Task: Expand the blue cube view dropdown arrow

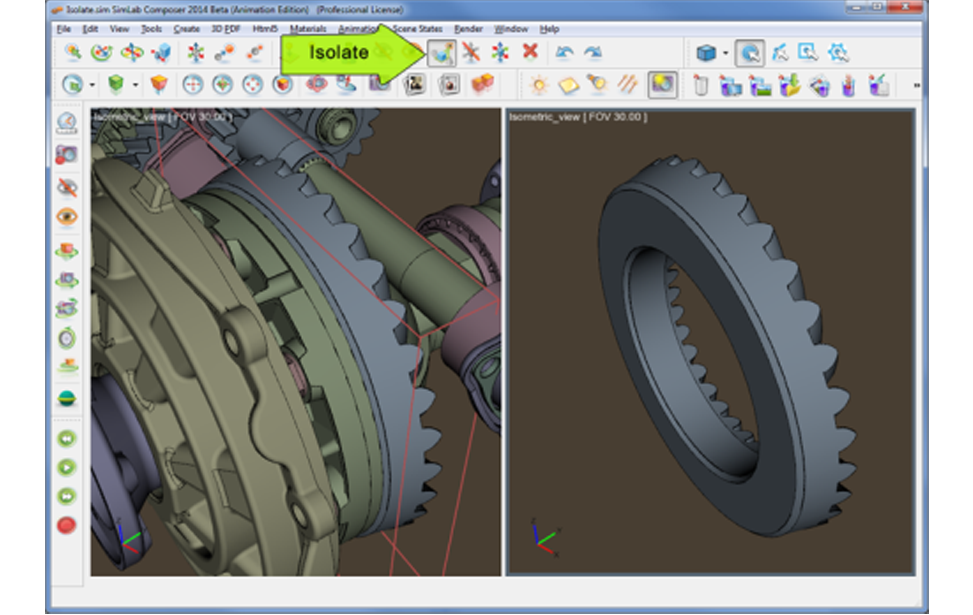Action: [725, 53]
